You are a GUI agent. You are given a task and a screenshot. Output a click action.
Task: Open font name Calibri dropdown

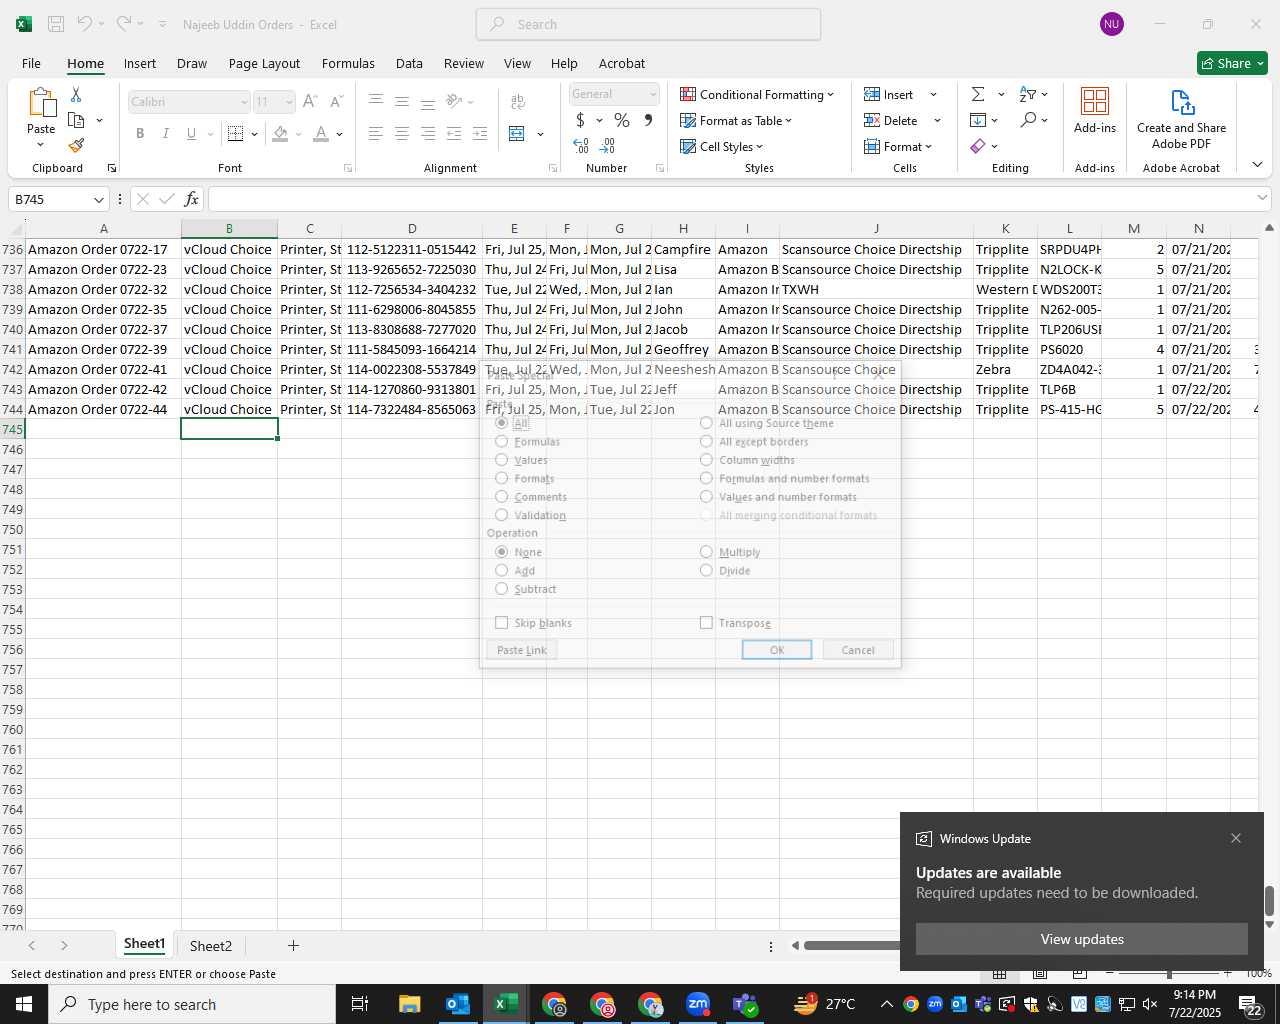coord(243,102)
